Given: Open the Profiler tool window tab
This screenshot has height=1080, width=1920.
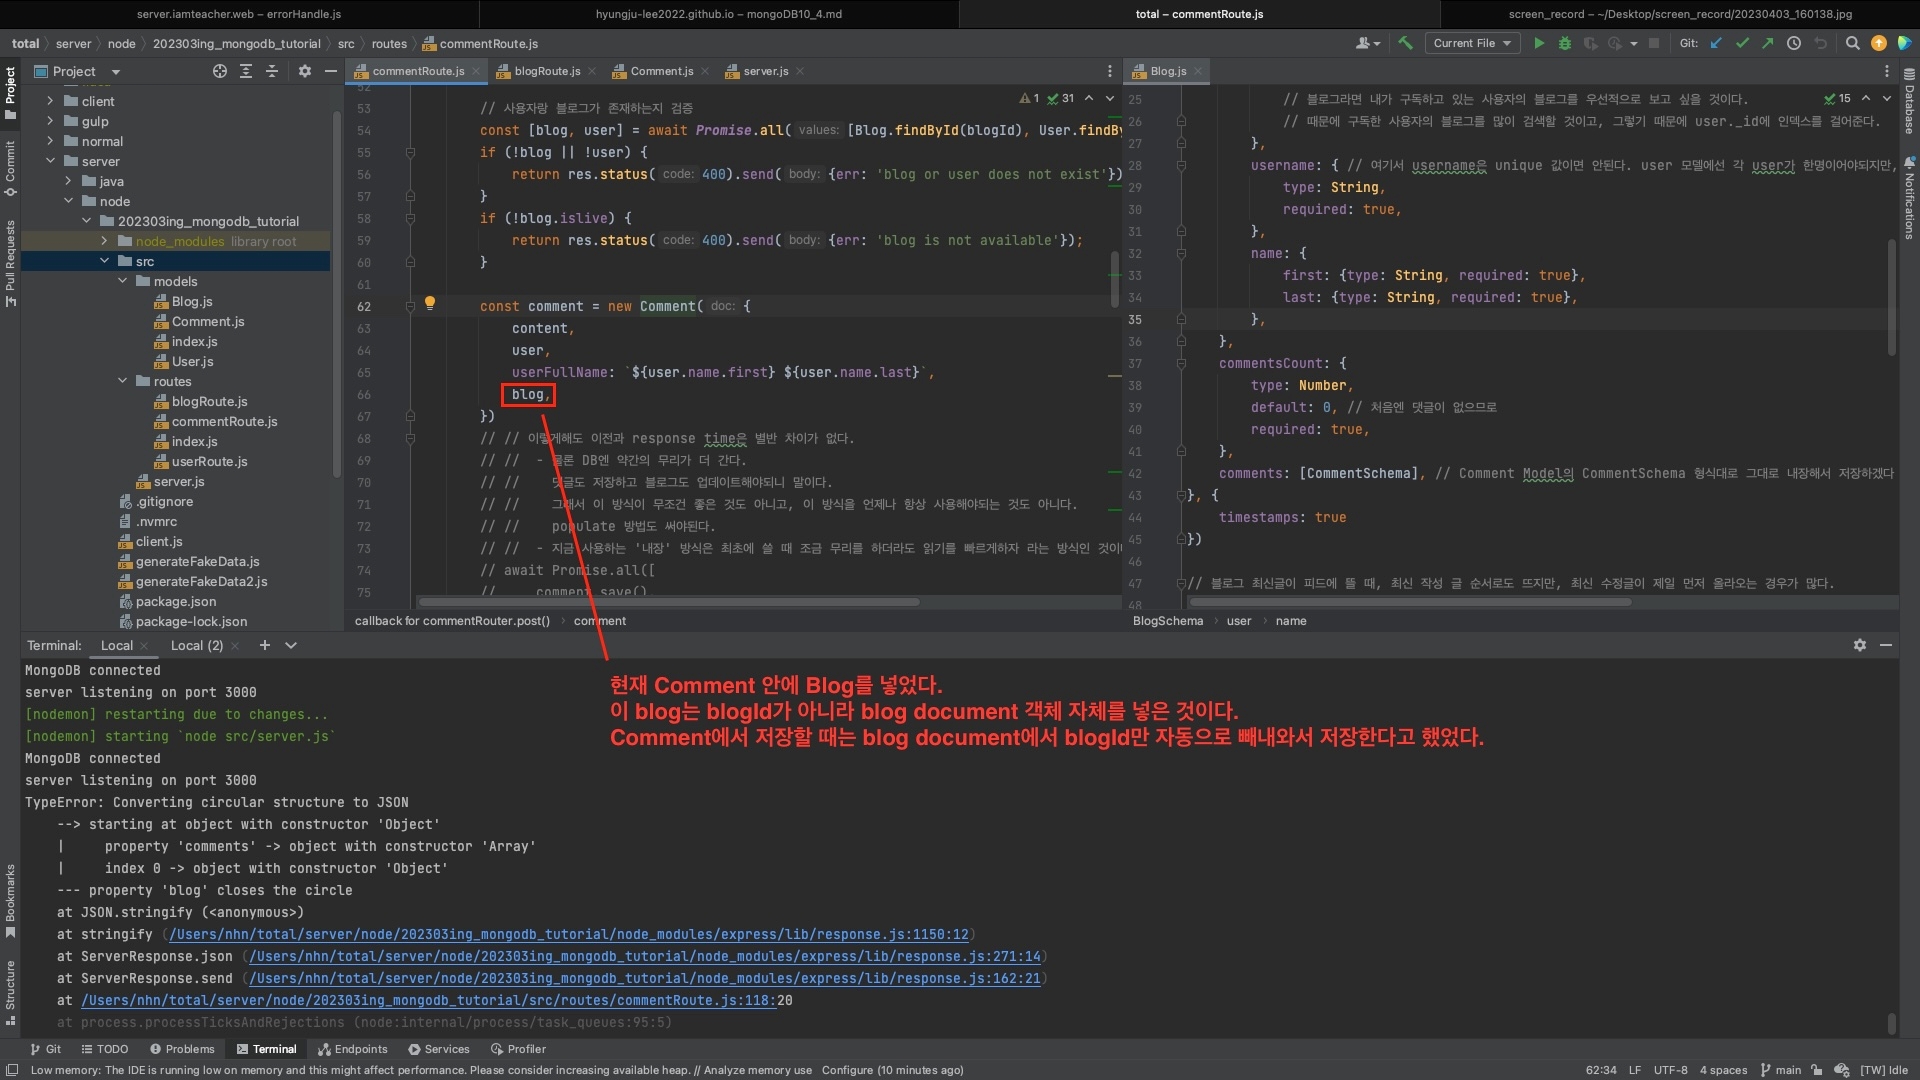Looking at the screenshot, I should coord(518,1049).
